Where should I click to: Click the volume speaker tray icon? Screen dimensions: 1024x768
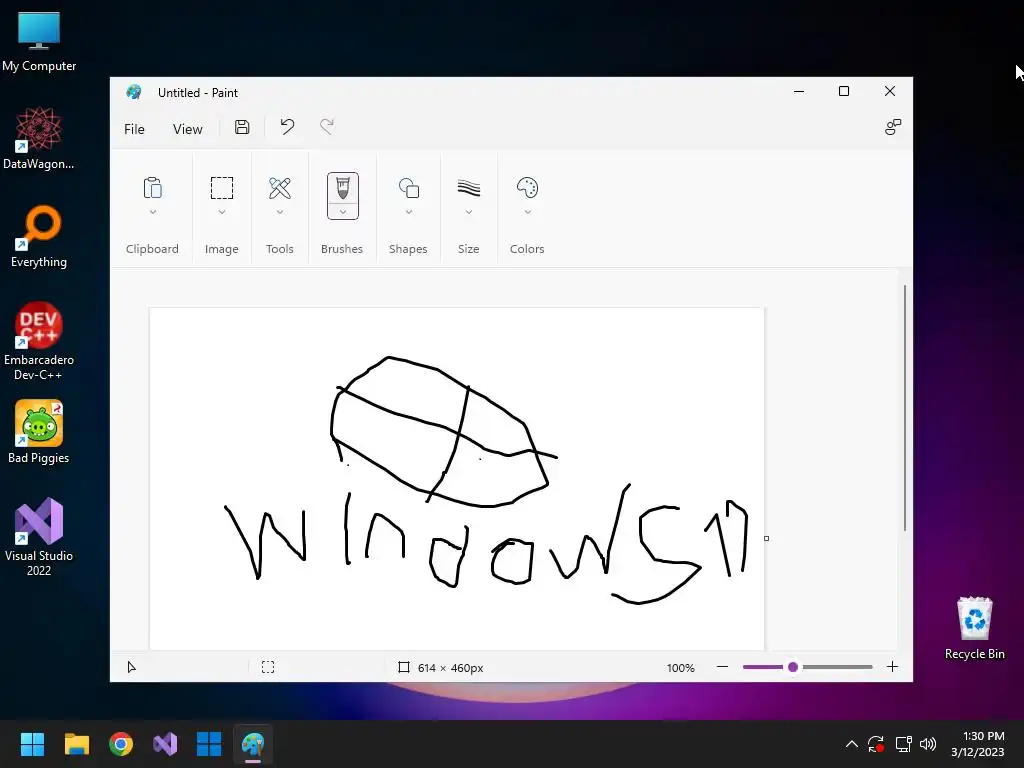click(927, 744)
